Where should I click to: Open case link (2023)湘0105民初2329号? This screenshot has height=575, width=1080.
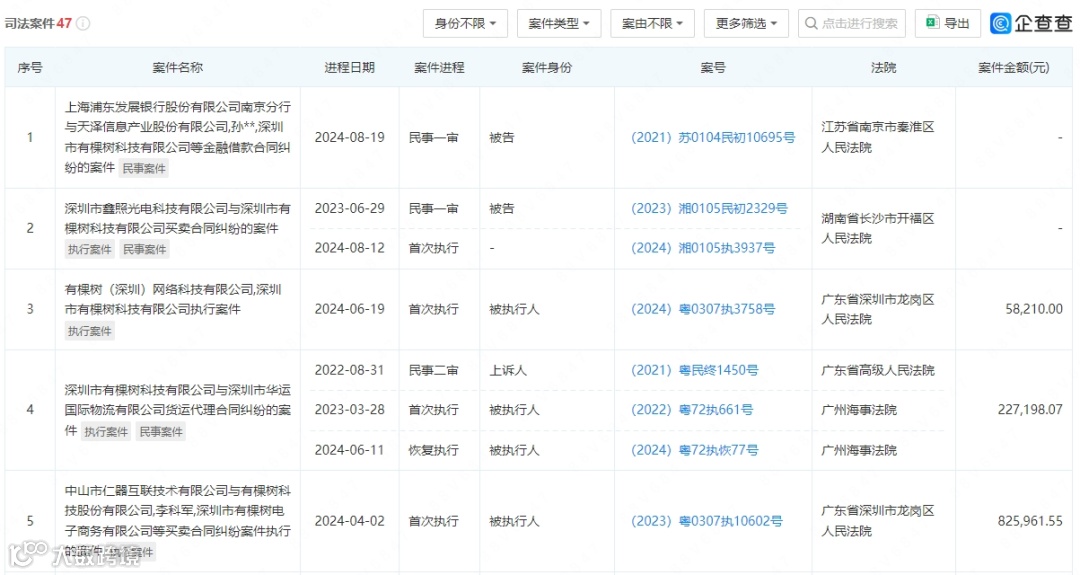point(709,208)
